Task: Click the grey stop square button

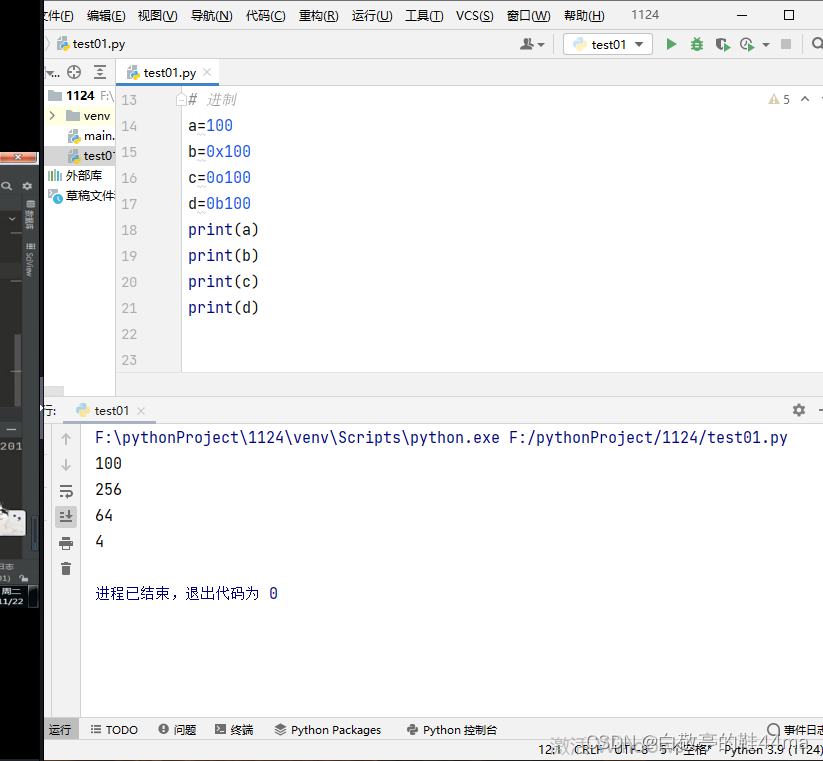Action: point(786,44)
